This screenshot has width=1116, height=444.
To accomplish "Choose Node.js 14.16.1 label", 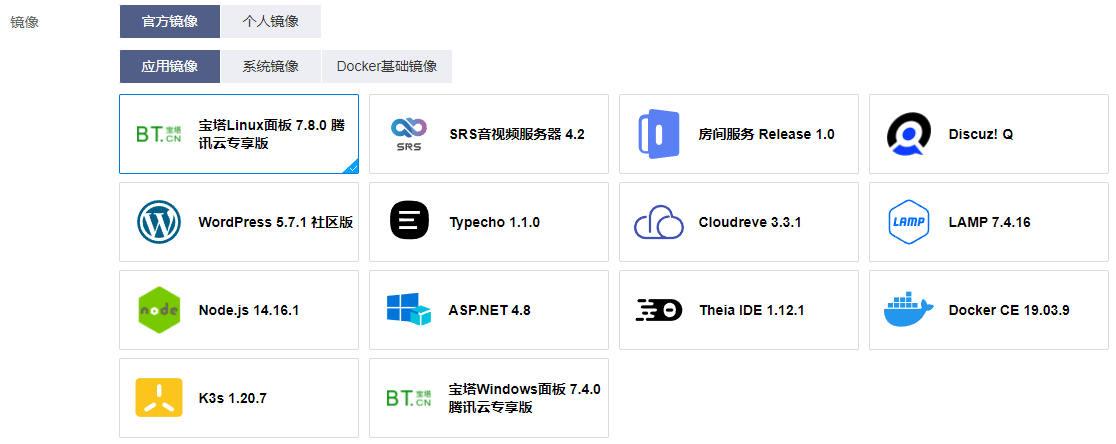I will pyautogui.click(x=248, y=310).
